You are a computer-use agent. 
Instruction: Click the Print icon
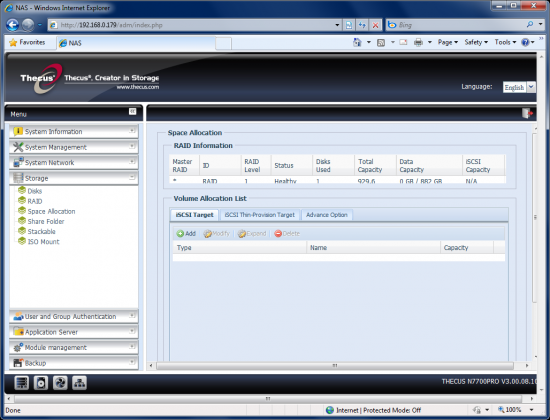418,42
